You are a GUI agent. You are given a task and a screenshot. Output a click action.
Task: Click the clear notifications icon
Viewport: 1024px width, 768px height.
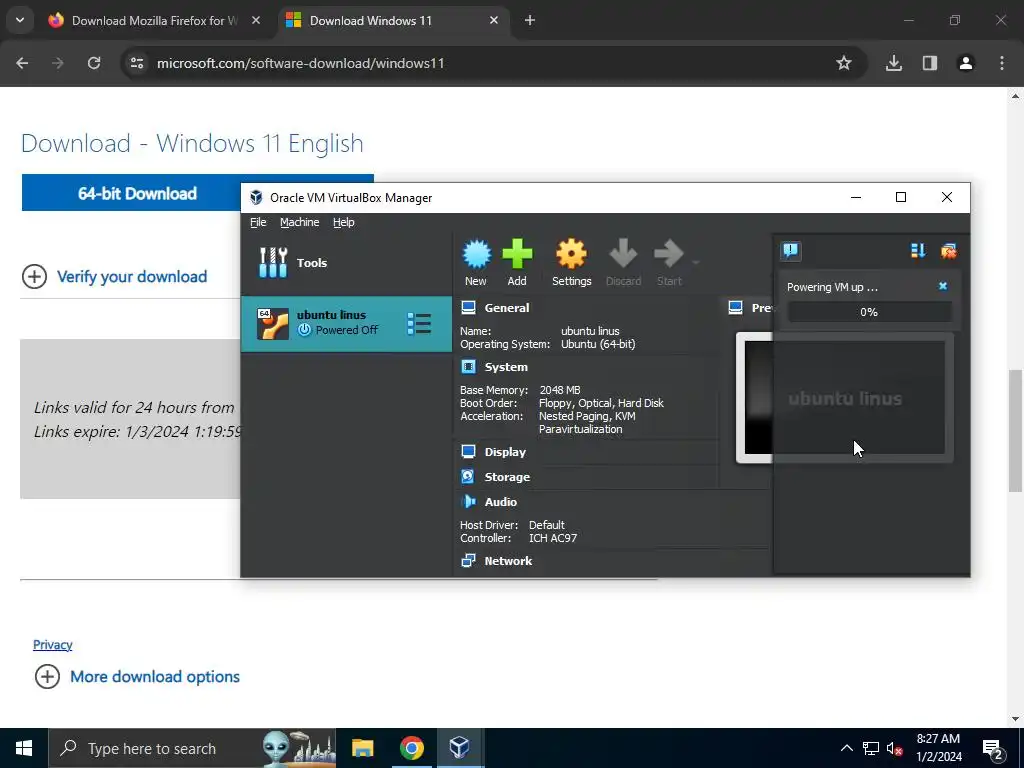coord(948,251)
